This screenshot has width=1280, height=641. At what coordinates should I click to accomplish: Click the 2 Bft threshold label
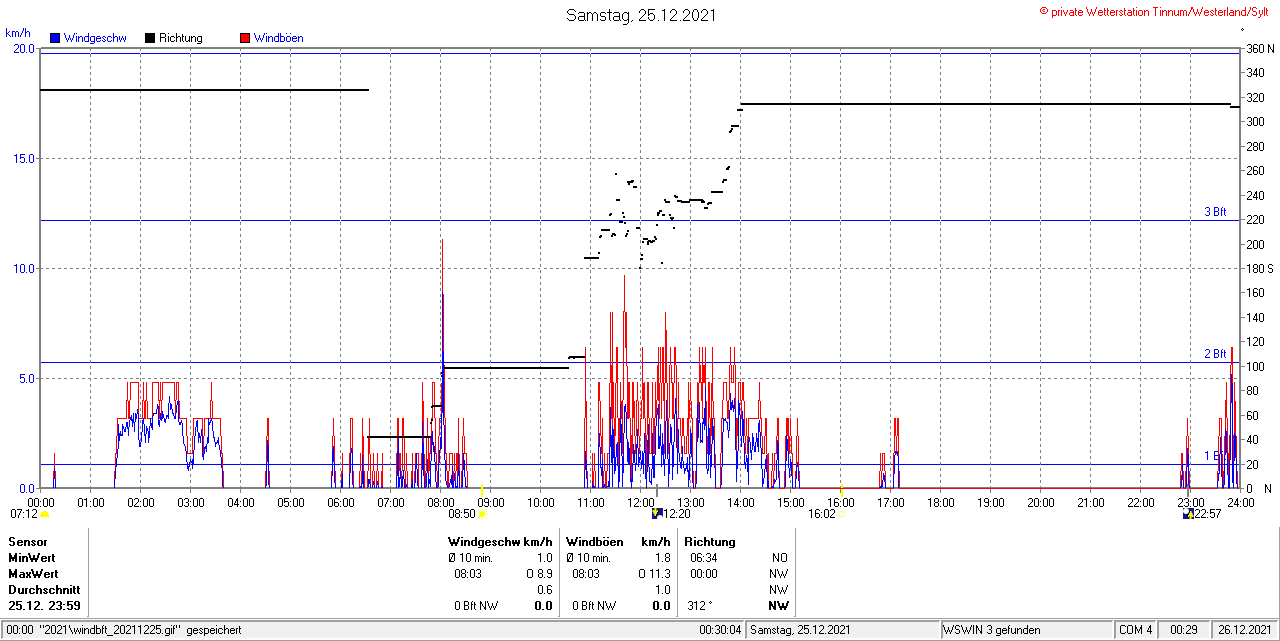tap(1215, 354)
